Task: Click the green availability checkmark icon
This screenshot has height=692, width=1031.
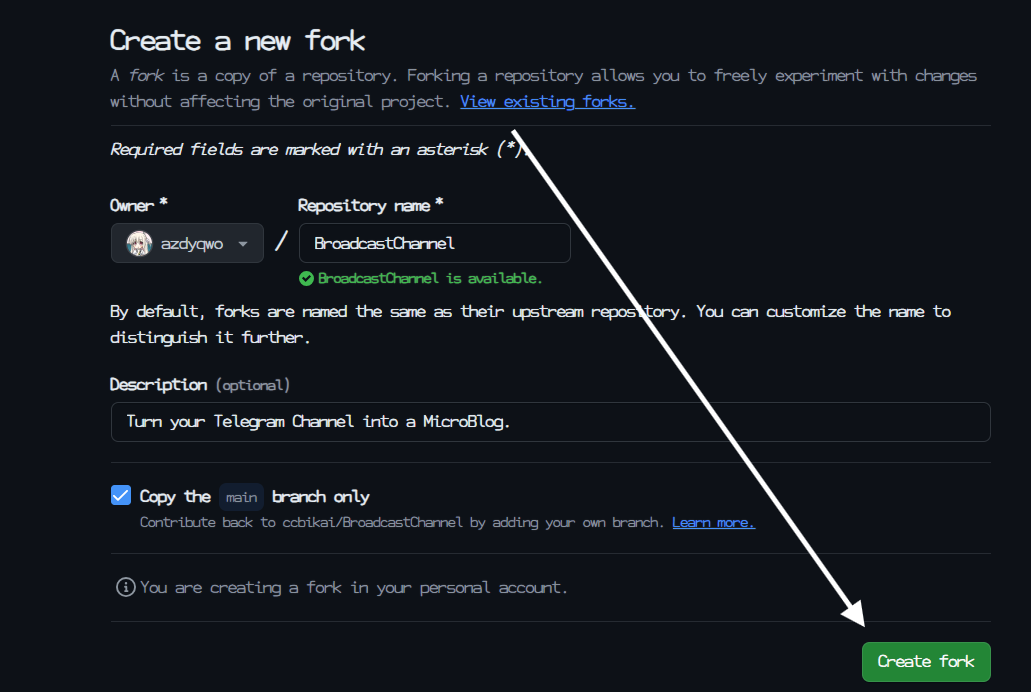Action: point(307,278)
